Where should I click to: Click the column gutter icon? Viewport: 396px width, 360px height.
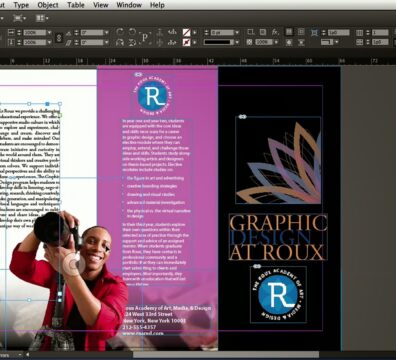[x=359, y=42]
